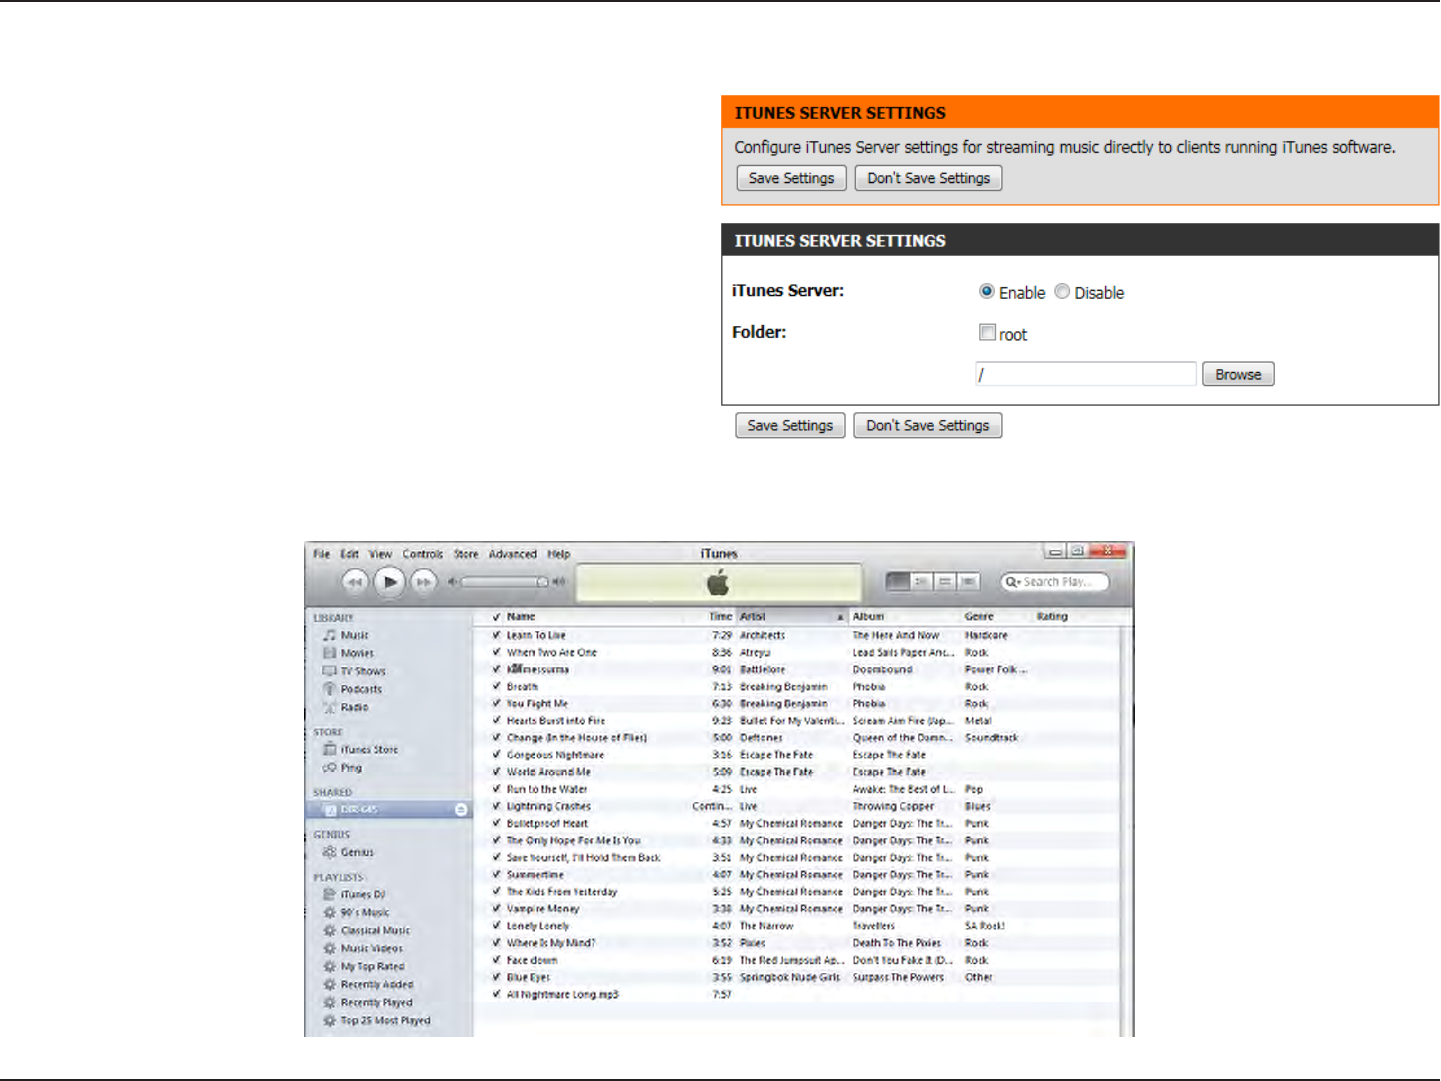This screenshot has height=1081, width=1441.
Task: Open the Edit menu in iTunes
Action: click(349, 554)
